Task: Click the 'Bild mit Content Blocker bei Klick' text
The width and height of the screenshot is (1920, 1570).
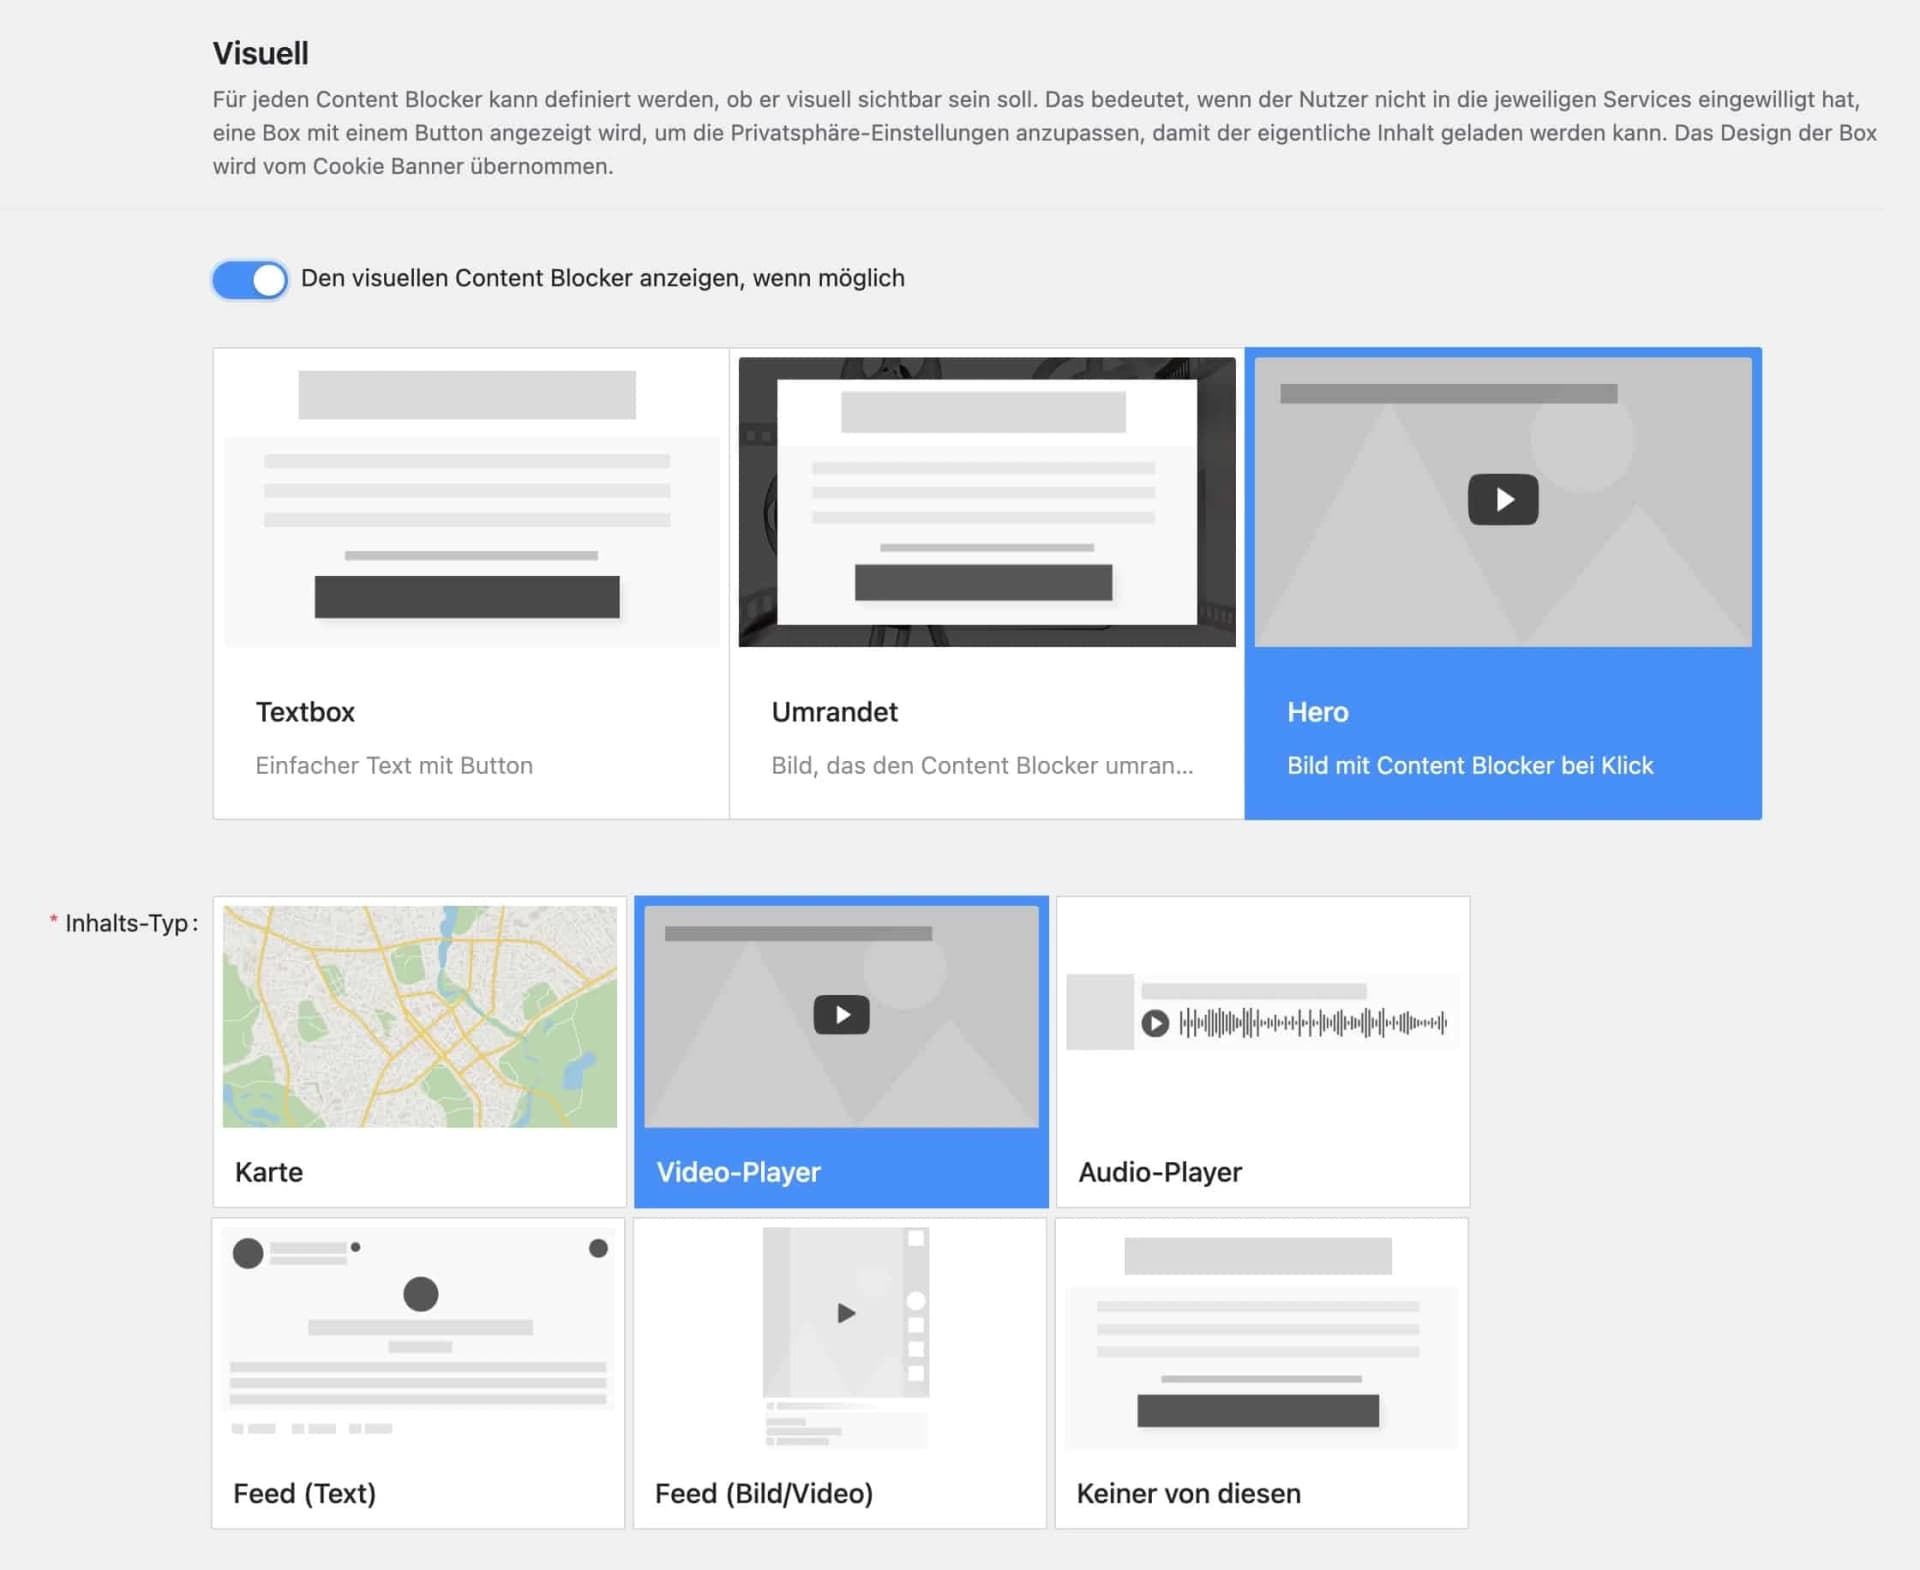Action: pyautogui.click(x=1470, y=765)
